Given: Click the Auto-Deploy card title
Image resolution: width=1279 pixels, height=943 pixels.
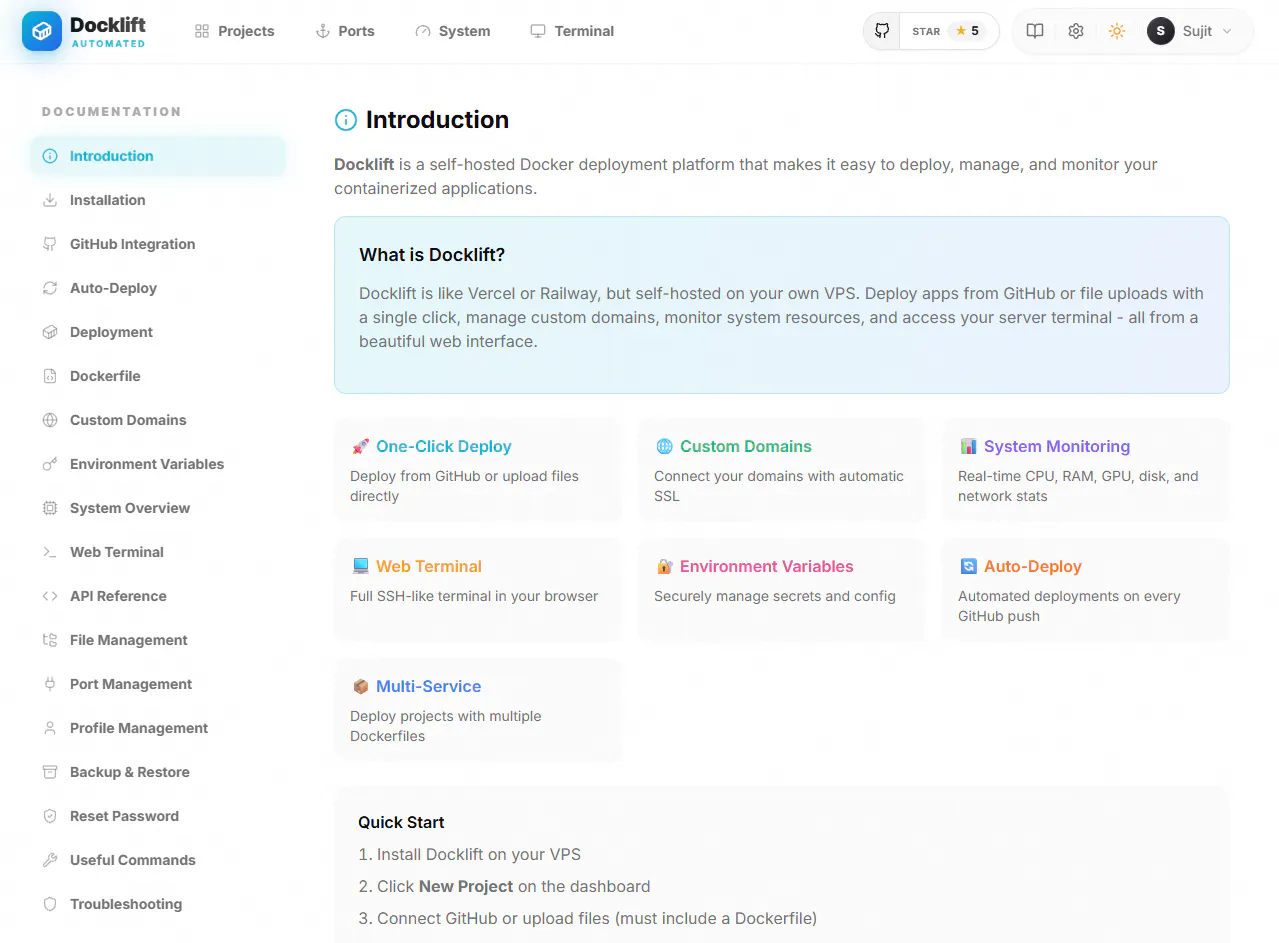Looking at the screenshot, I should click(x=1033, y=566).
